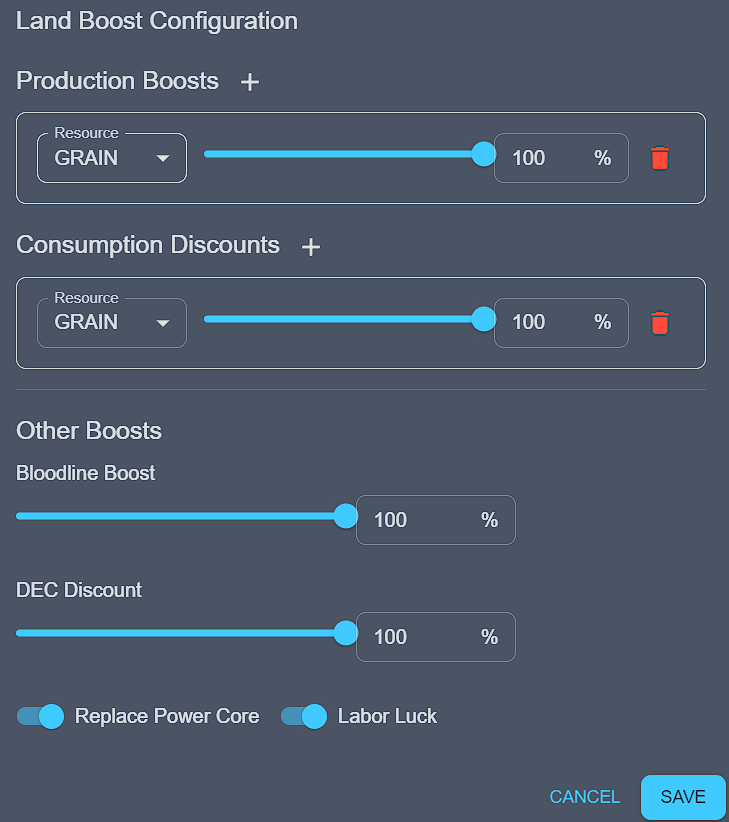Screen dimensions: 729x822
Task: Click the Other Boosts section heading
Action: pyautogui.click(x=89, y=431)
